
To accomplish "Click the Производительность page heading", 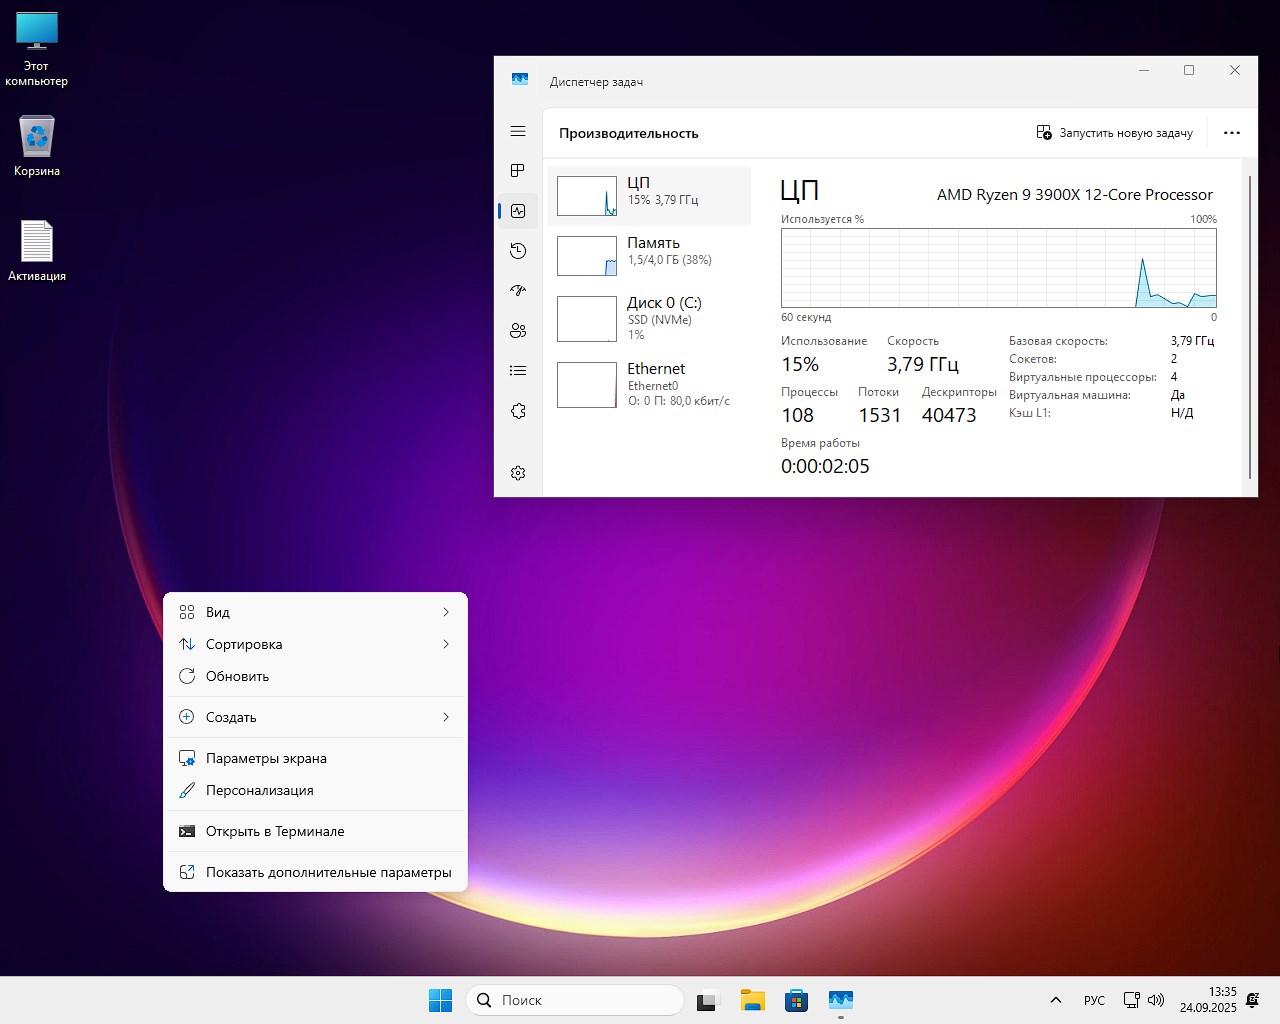I will point(629,133).
